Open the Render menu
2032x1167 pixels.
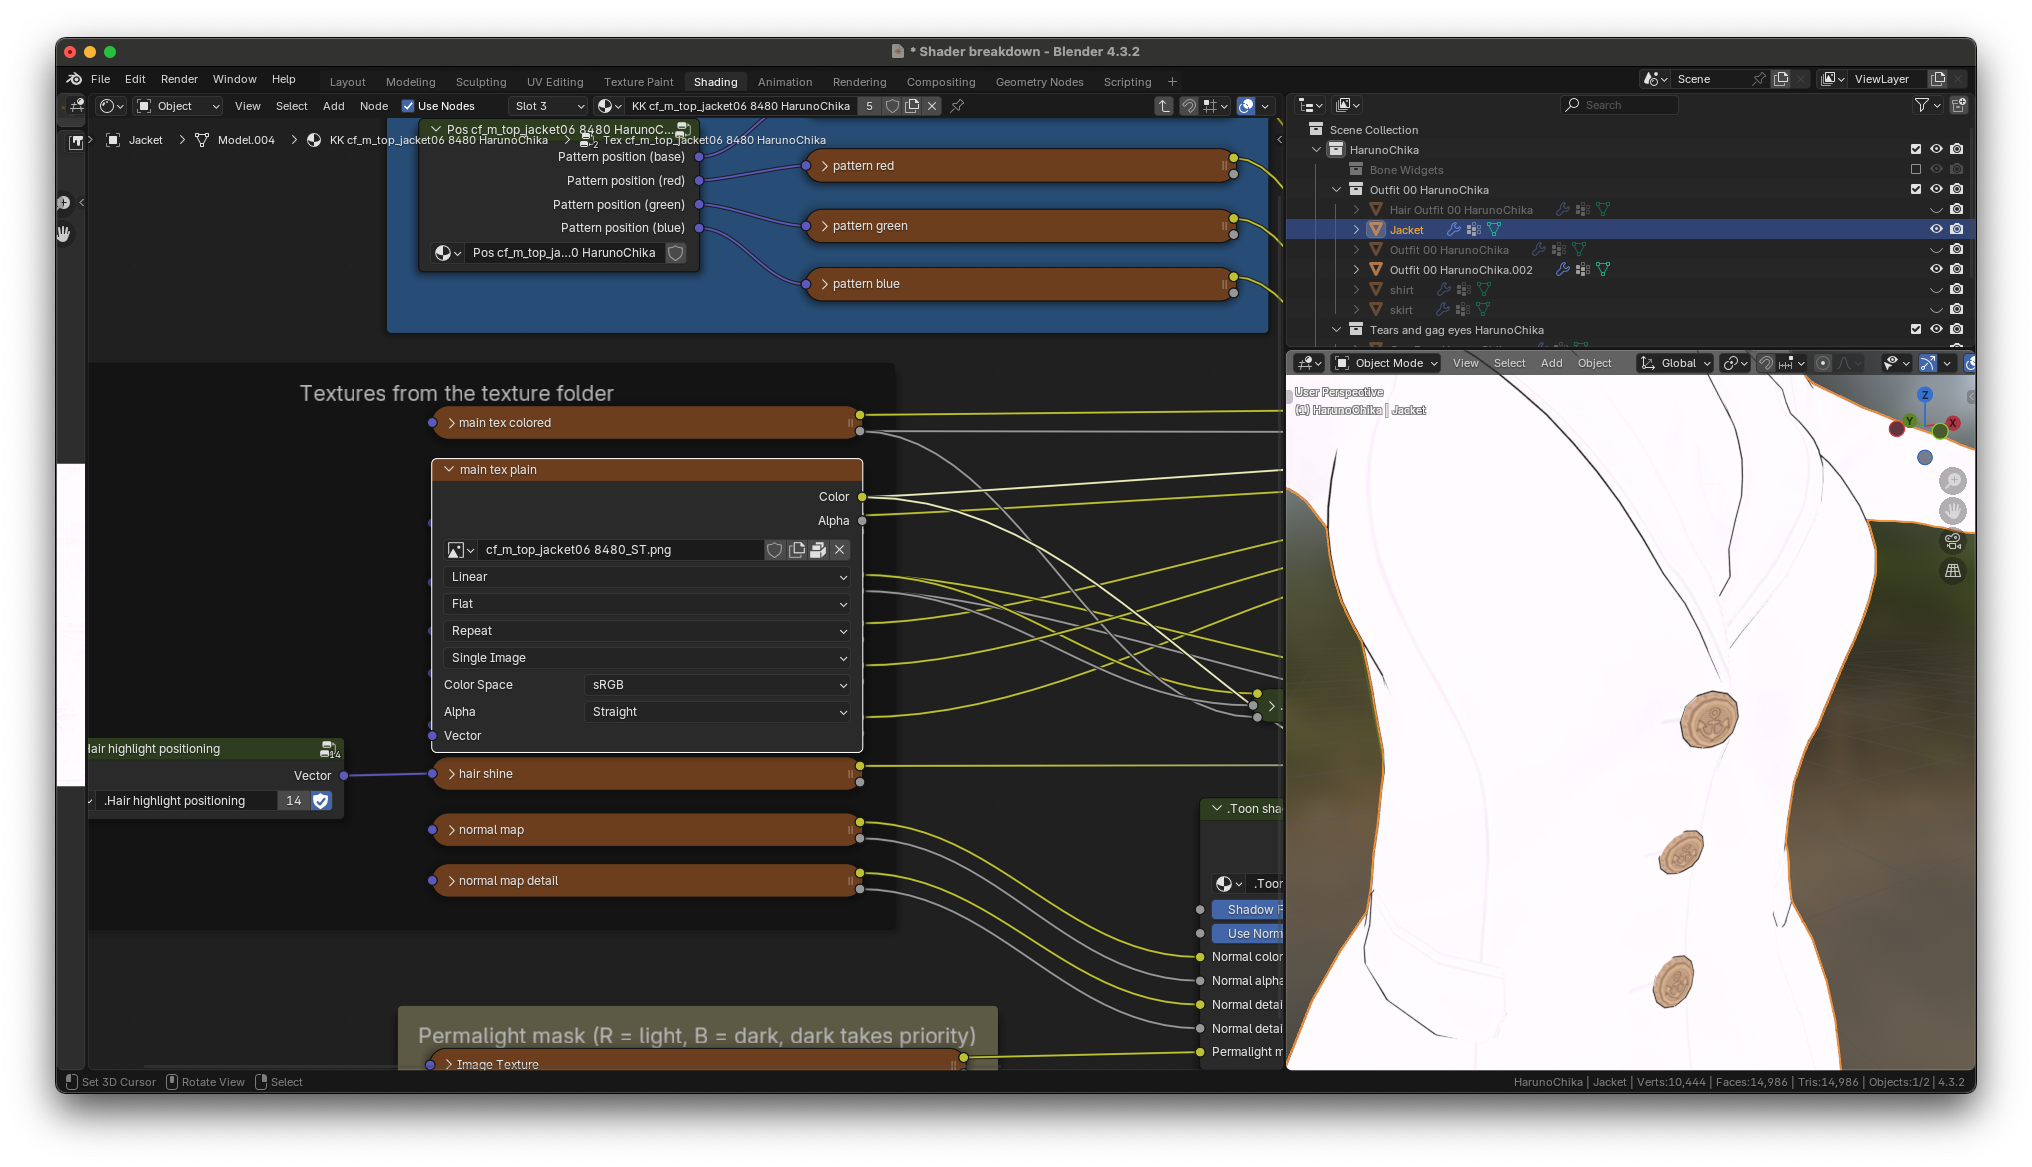tap(179, 79)
